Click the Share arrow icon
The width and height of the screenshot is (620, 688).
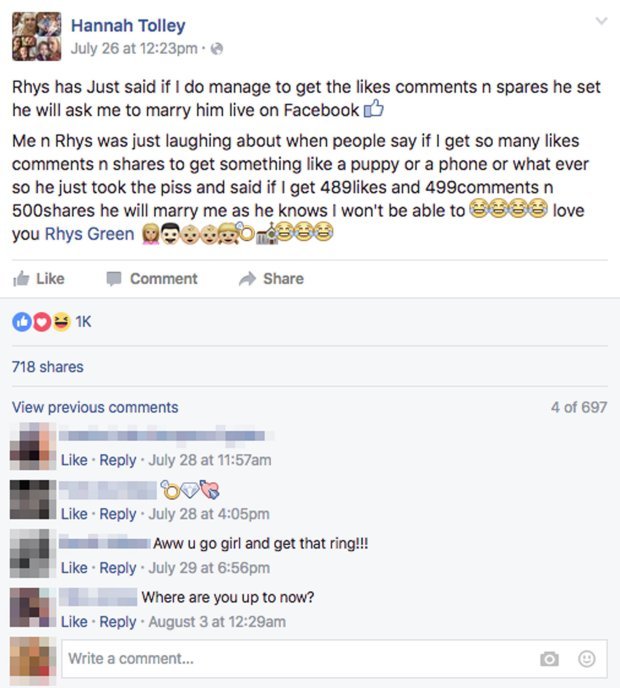coord(247,279)
